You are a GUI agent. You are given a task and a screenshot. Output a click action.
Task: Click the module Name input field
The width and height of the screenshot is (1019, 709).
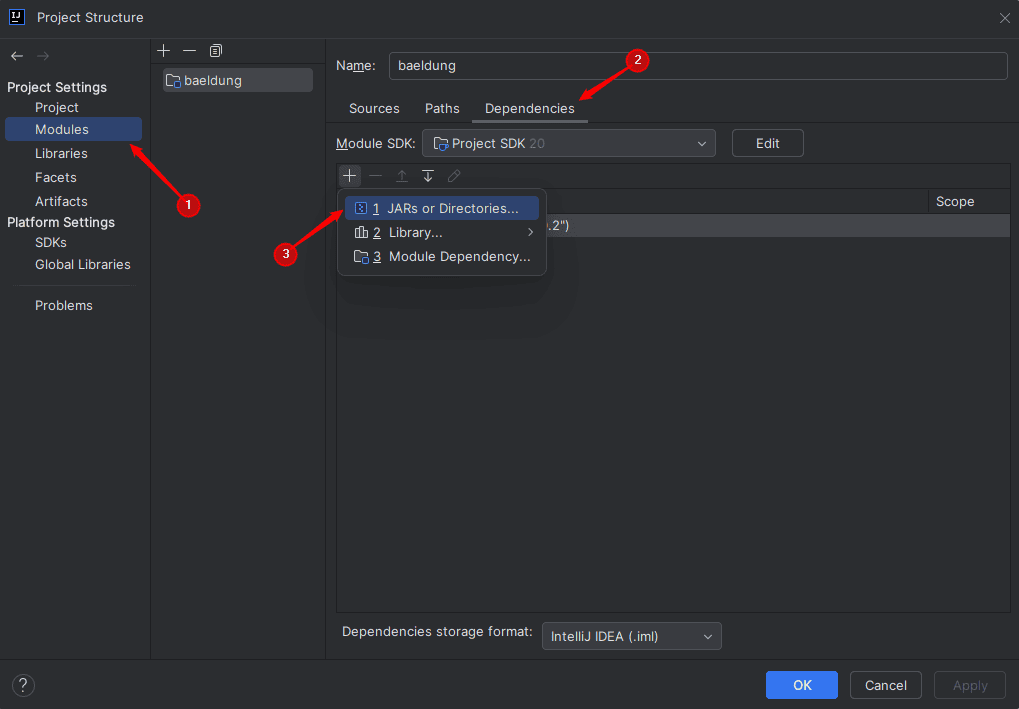698,66
